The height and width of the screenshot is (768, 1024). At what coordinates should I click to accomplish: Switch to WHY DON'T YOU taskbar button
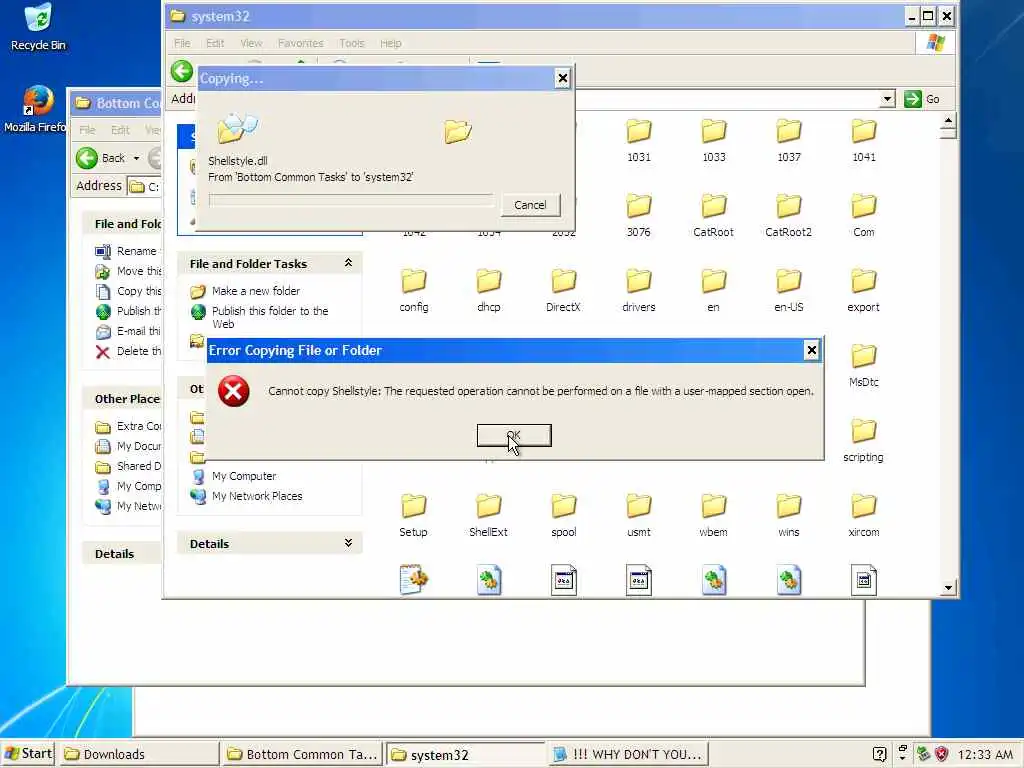click(627, 754)
